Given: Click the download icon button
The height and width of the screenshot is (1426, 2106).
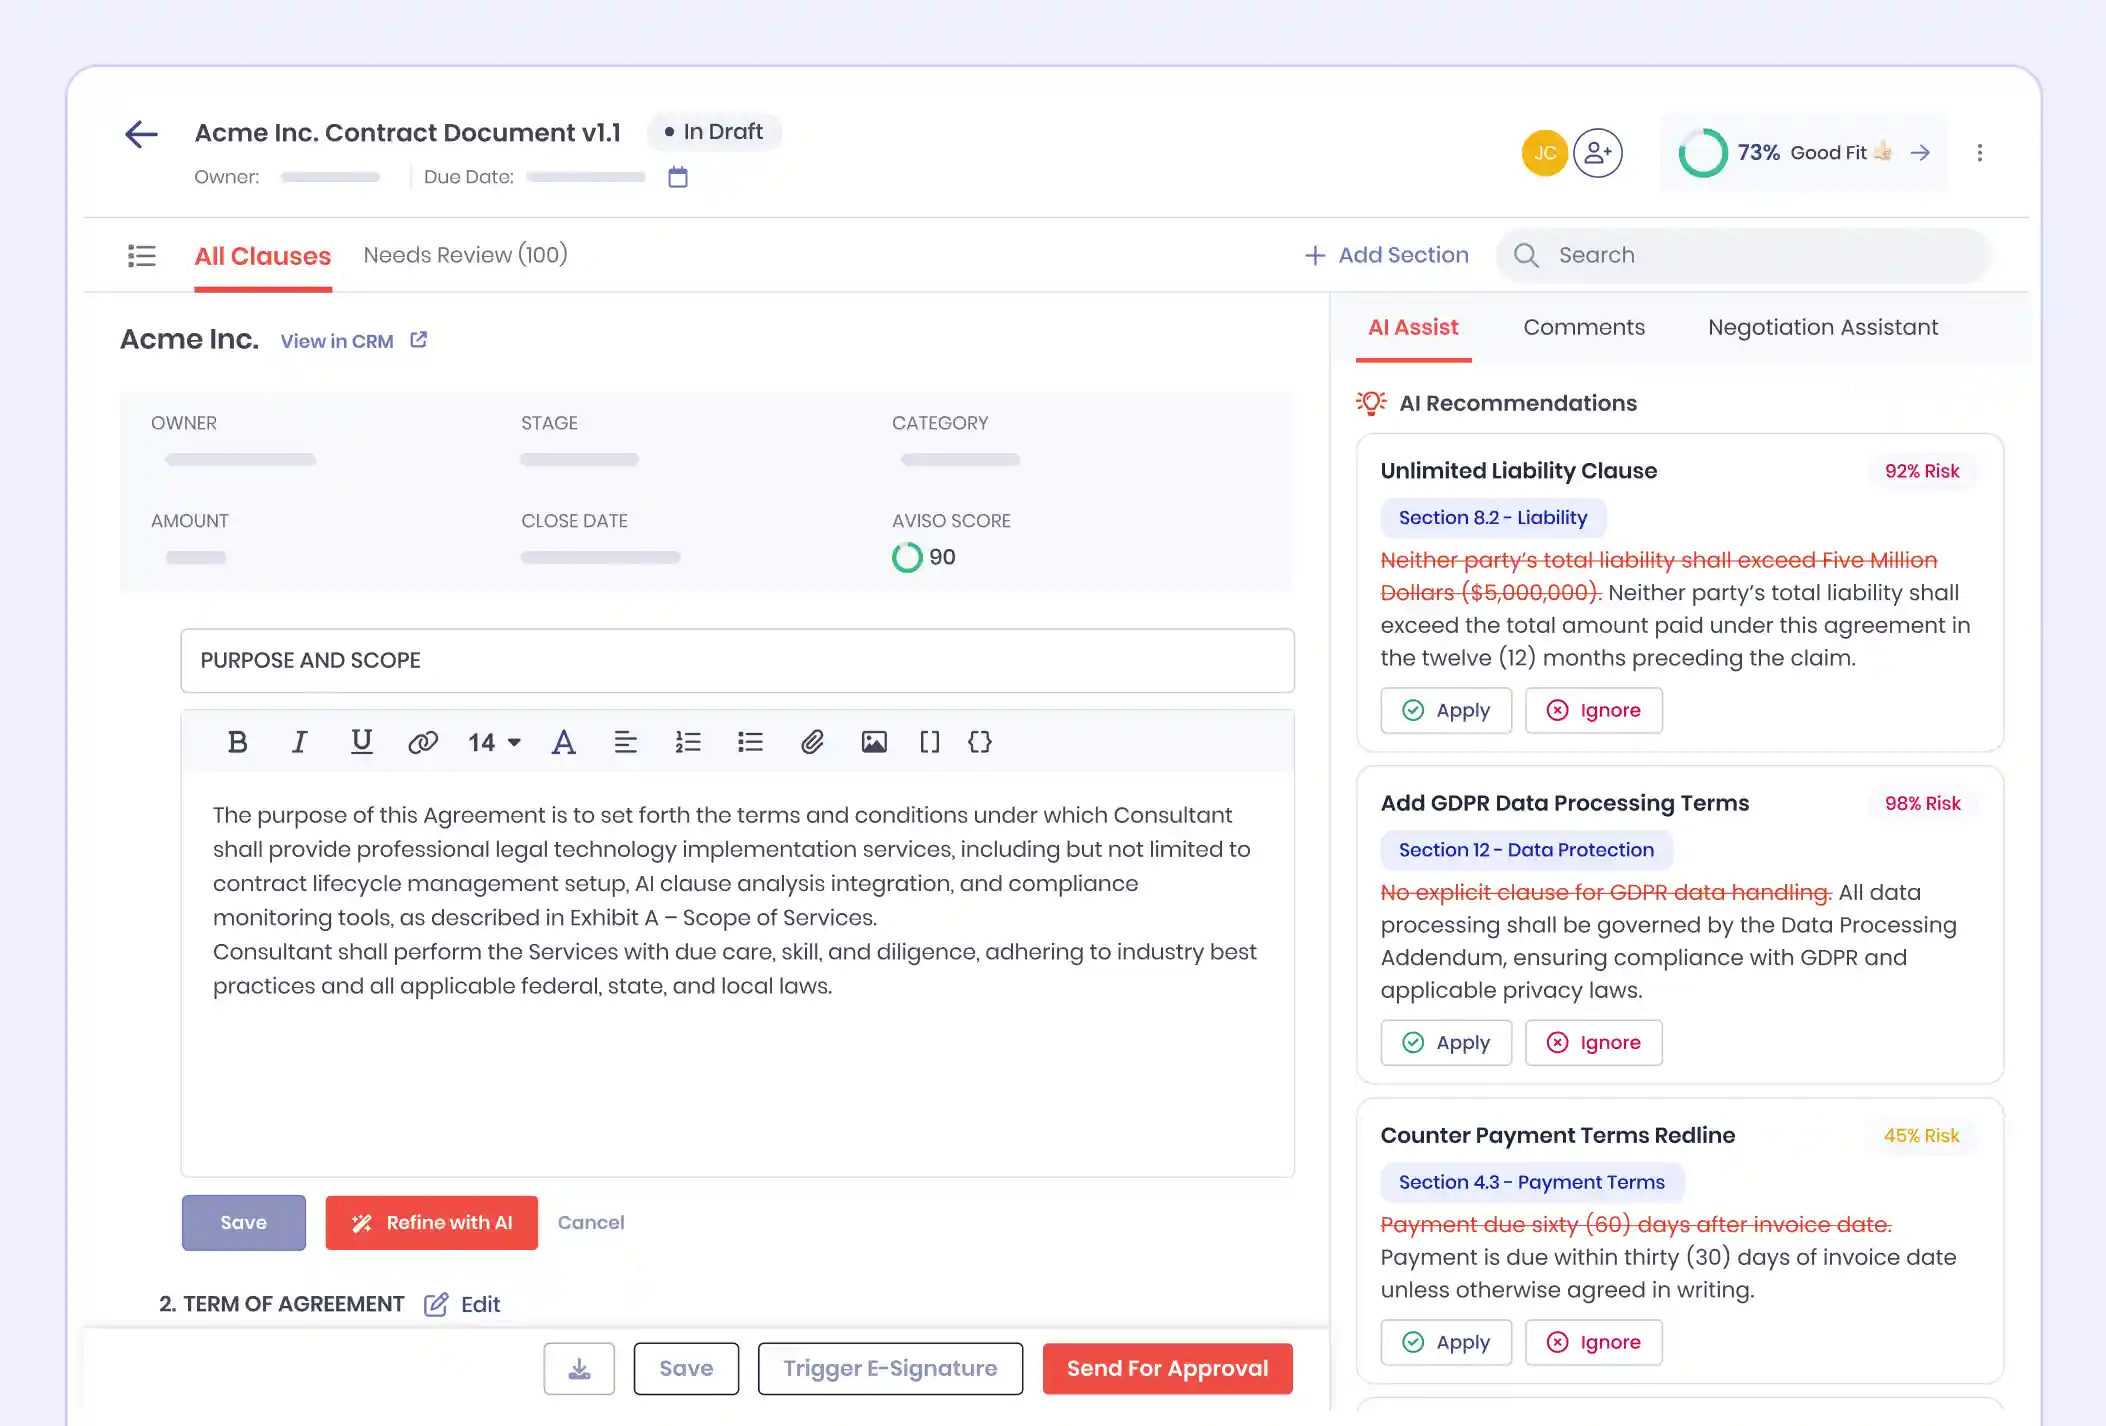Looking at the screenshot, I should (x=579, y=1368).
